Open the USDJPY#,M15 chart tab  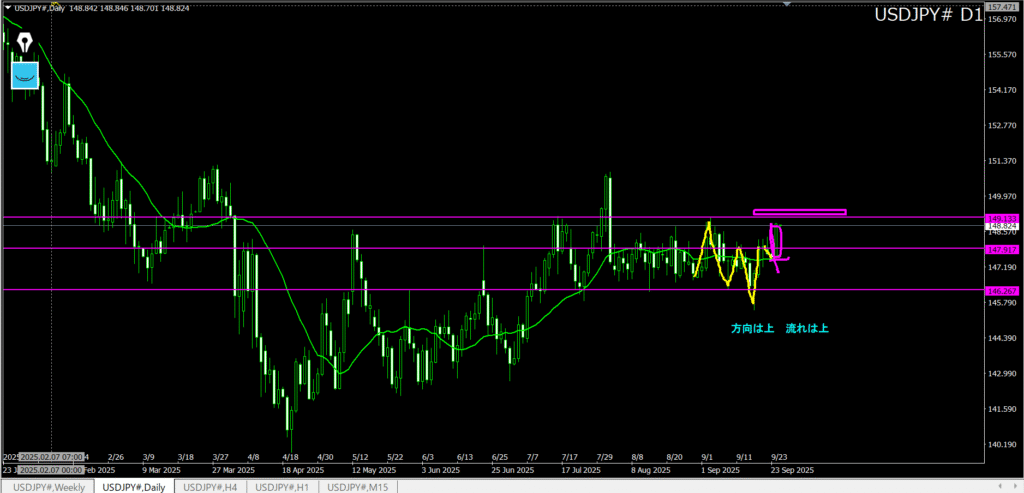358,486
